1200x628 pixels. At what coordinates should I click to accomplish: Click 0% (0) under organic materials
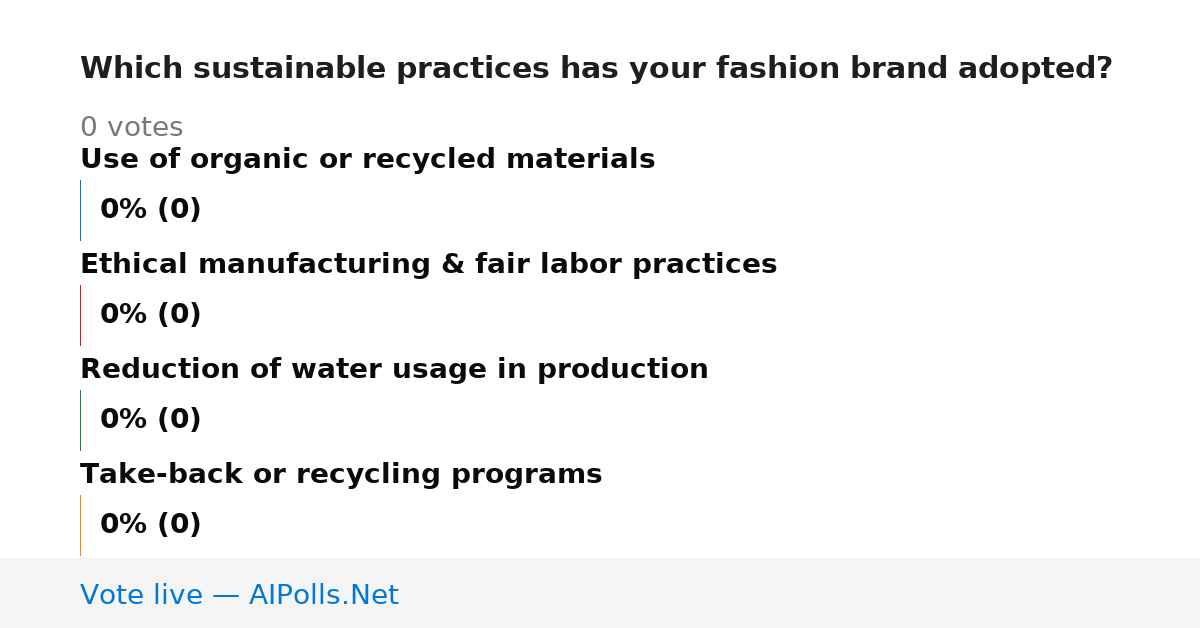click(x=150, y=210)
